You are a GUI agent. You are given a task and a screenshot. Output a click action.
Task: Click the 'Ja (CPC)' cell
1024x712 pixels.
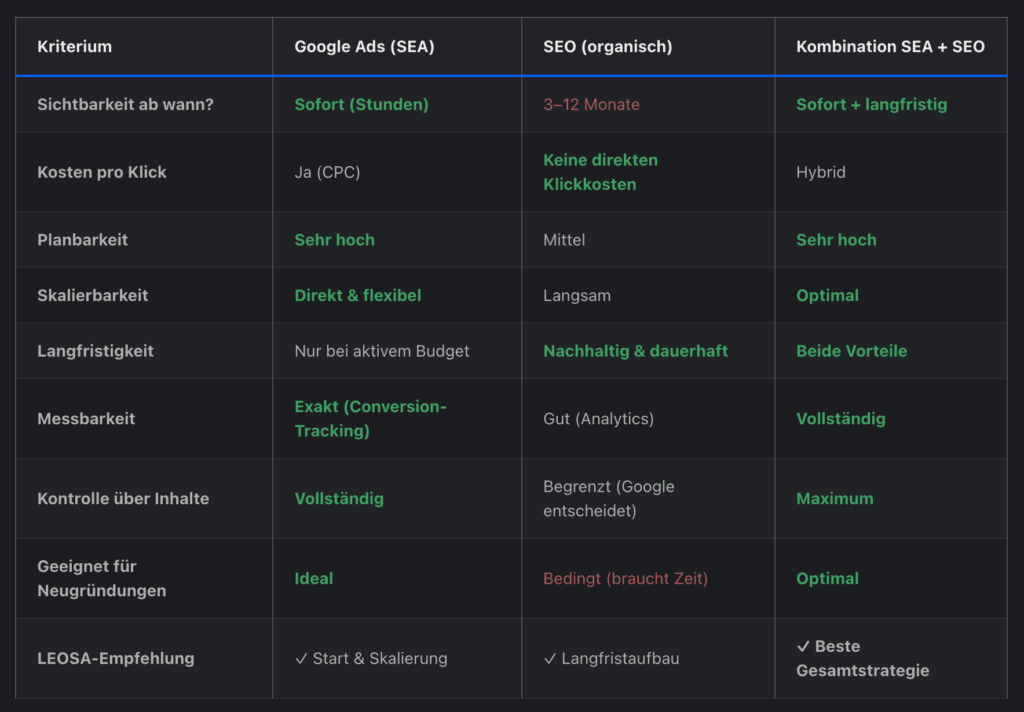point(327,172)
